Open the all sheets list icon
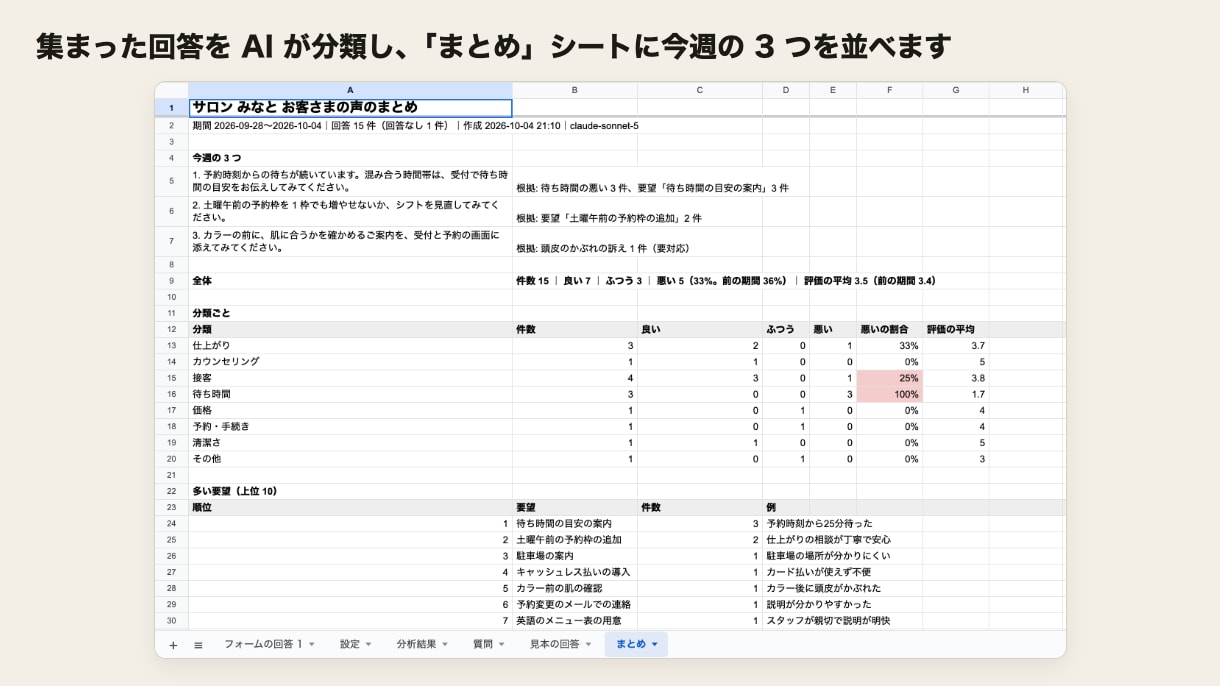Screen dimensions: 1220x686 198,645
